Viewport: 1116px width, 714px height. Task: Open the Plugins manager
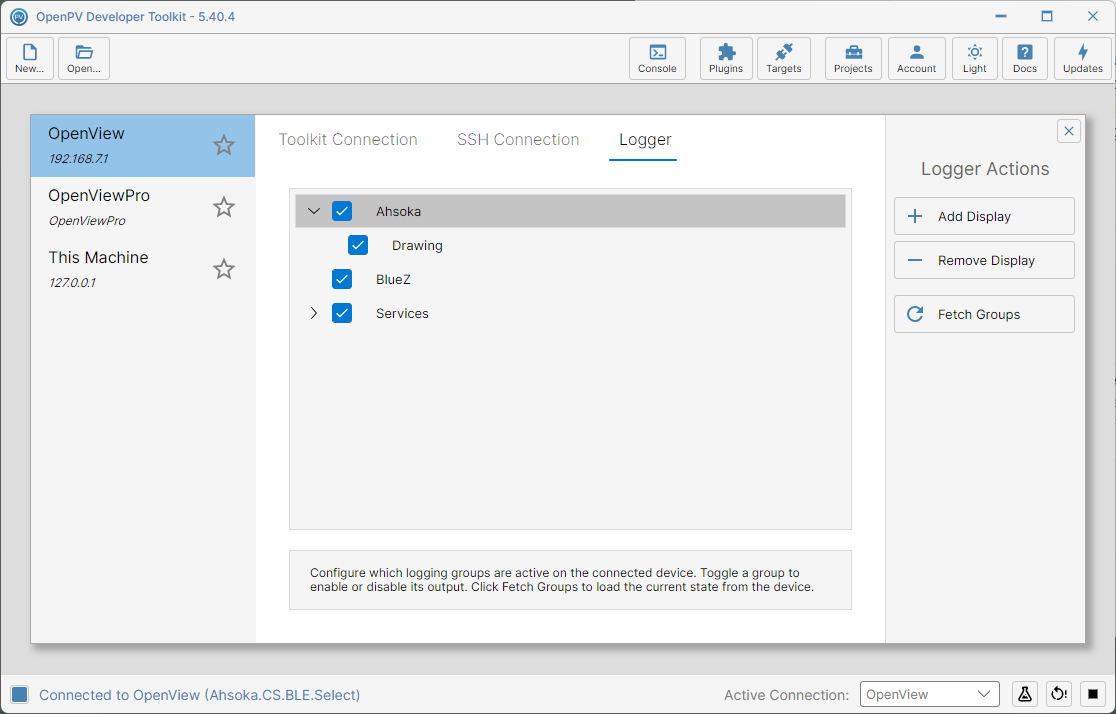click(726, 58)
